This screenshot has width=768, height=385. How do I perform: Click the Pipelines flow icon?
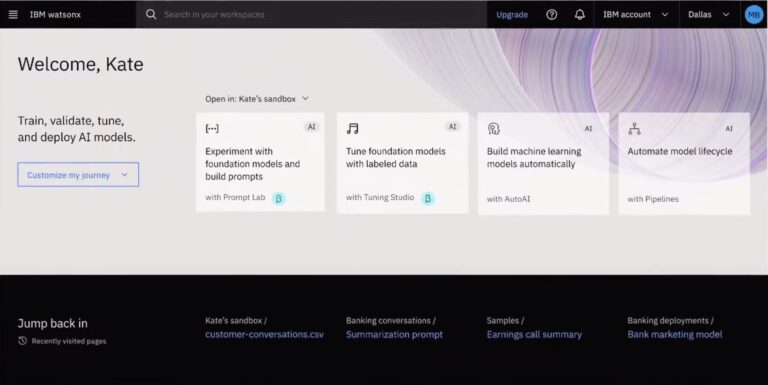tap(634, 128)
